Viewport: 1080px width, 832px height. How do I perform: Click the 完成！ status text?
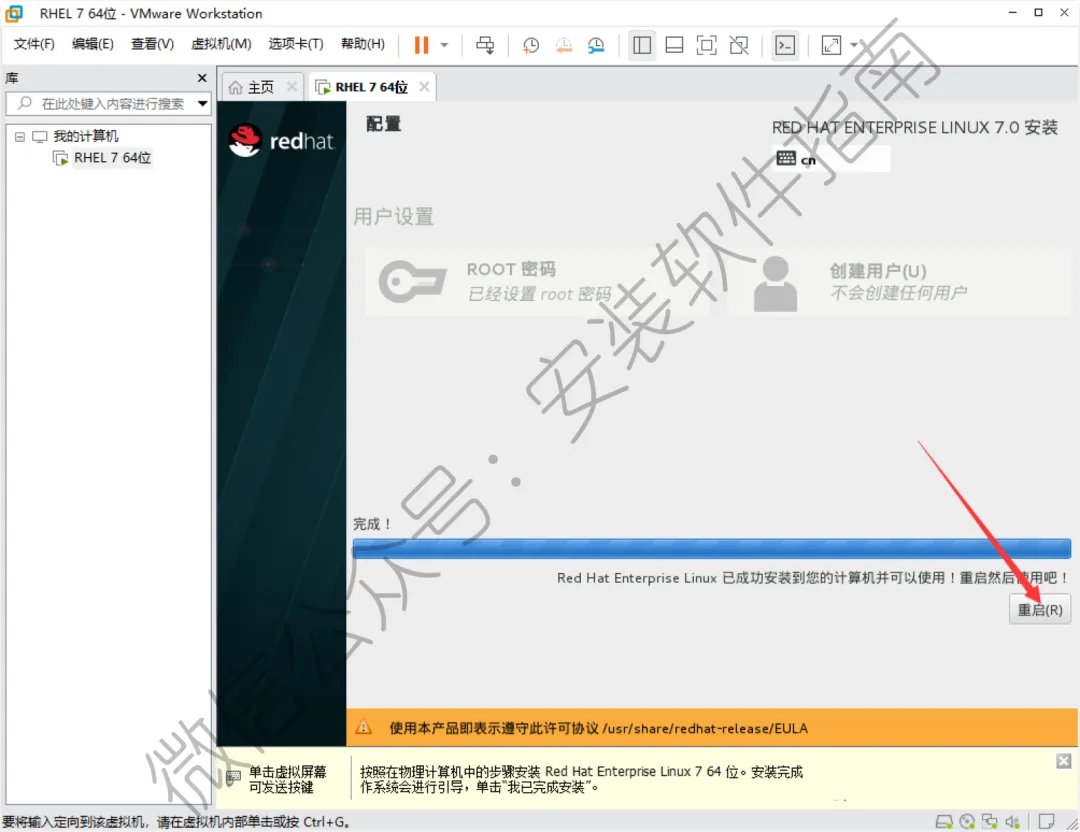pyautogui.click(x=372, y=524)
